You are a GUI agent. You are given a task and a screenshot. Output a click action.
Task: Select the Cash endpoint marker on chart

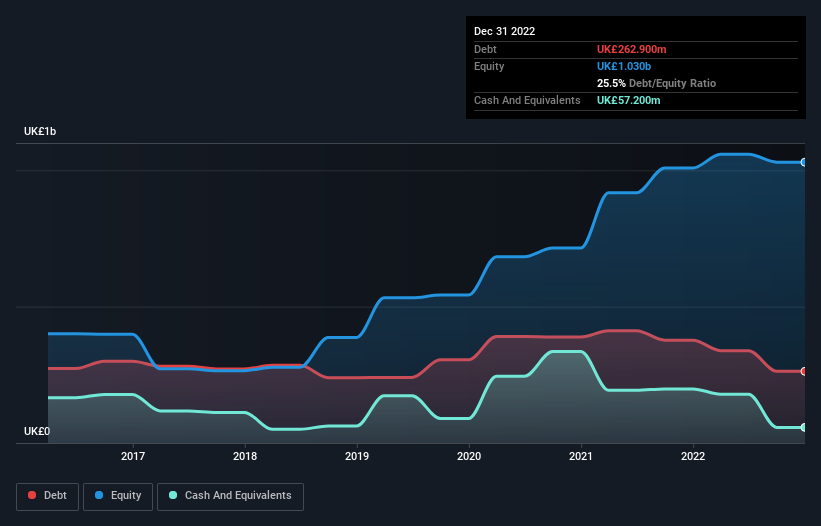804,428
